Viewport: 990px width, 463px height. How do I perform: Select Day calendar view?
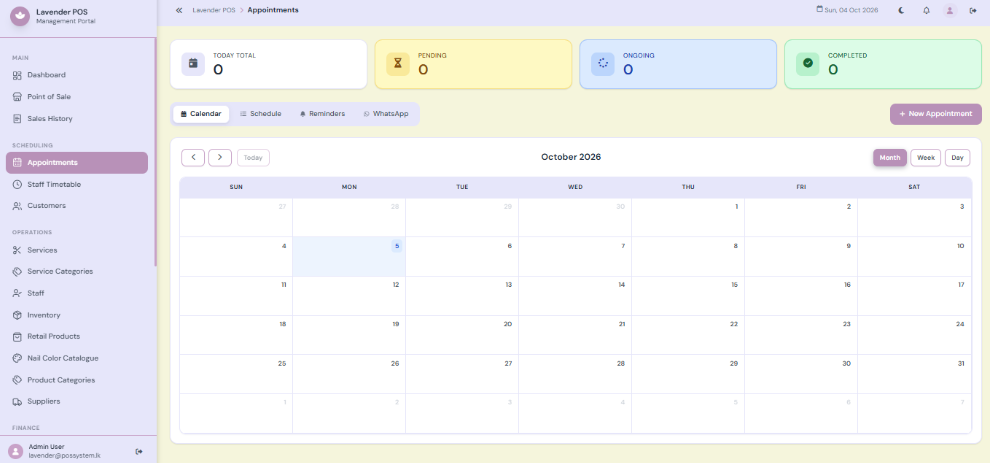point(957,157)
